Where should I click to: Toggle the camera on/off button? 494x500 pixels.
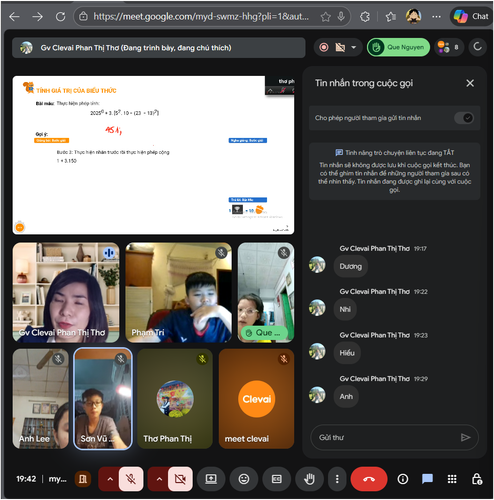180,479
